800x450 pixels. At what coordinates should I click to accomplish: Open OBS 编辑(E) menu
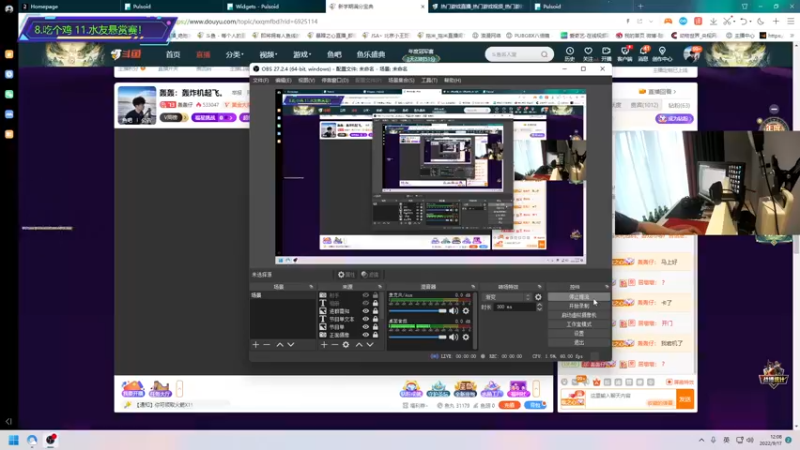tap(283, 80)
